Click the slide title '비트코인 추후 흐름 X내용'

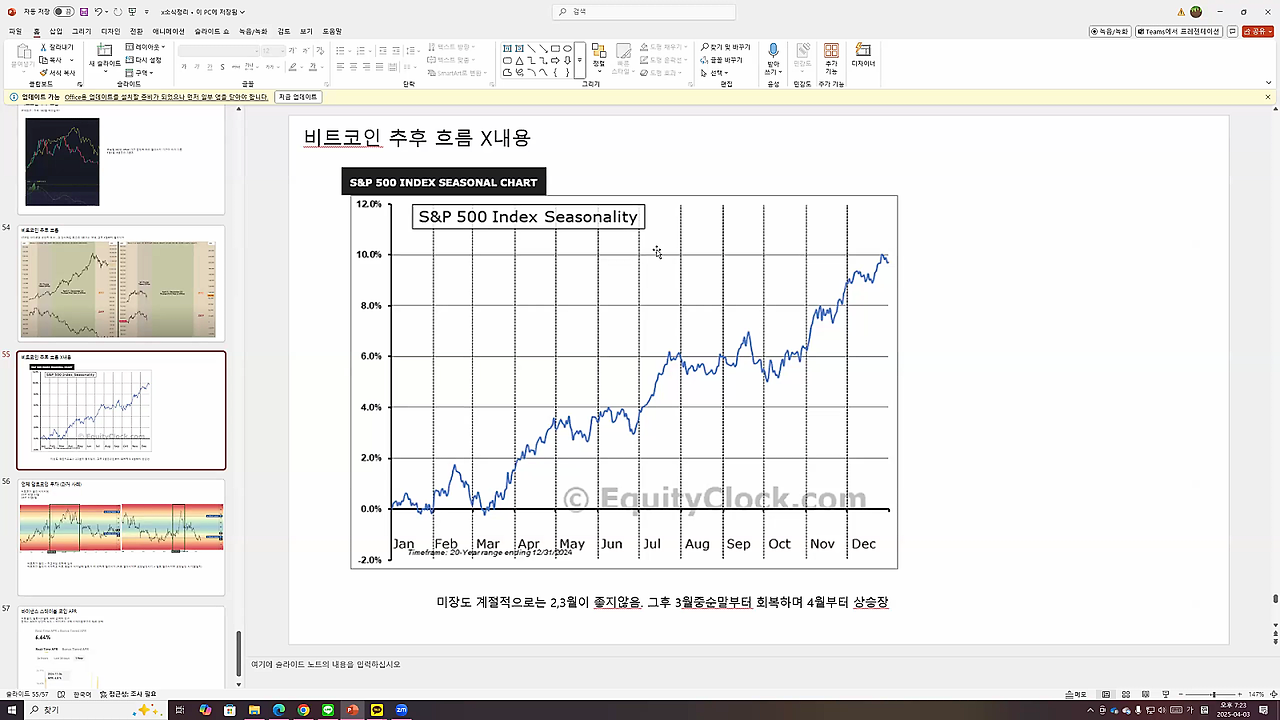pyautogui.click(x=417, y=138)
